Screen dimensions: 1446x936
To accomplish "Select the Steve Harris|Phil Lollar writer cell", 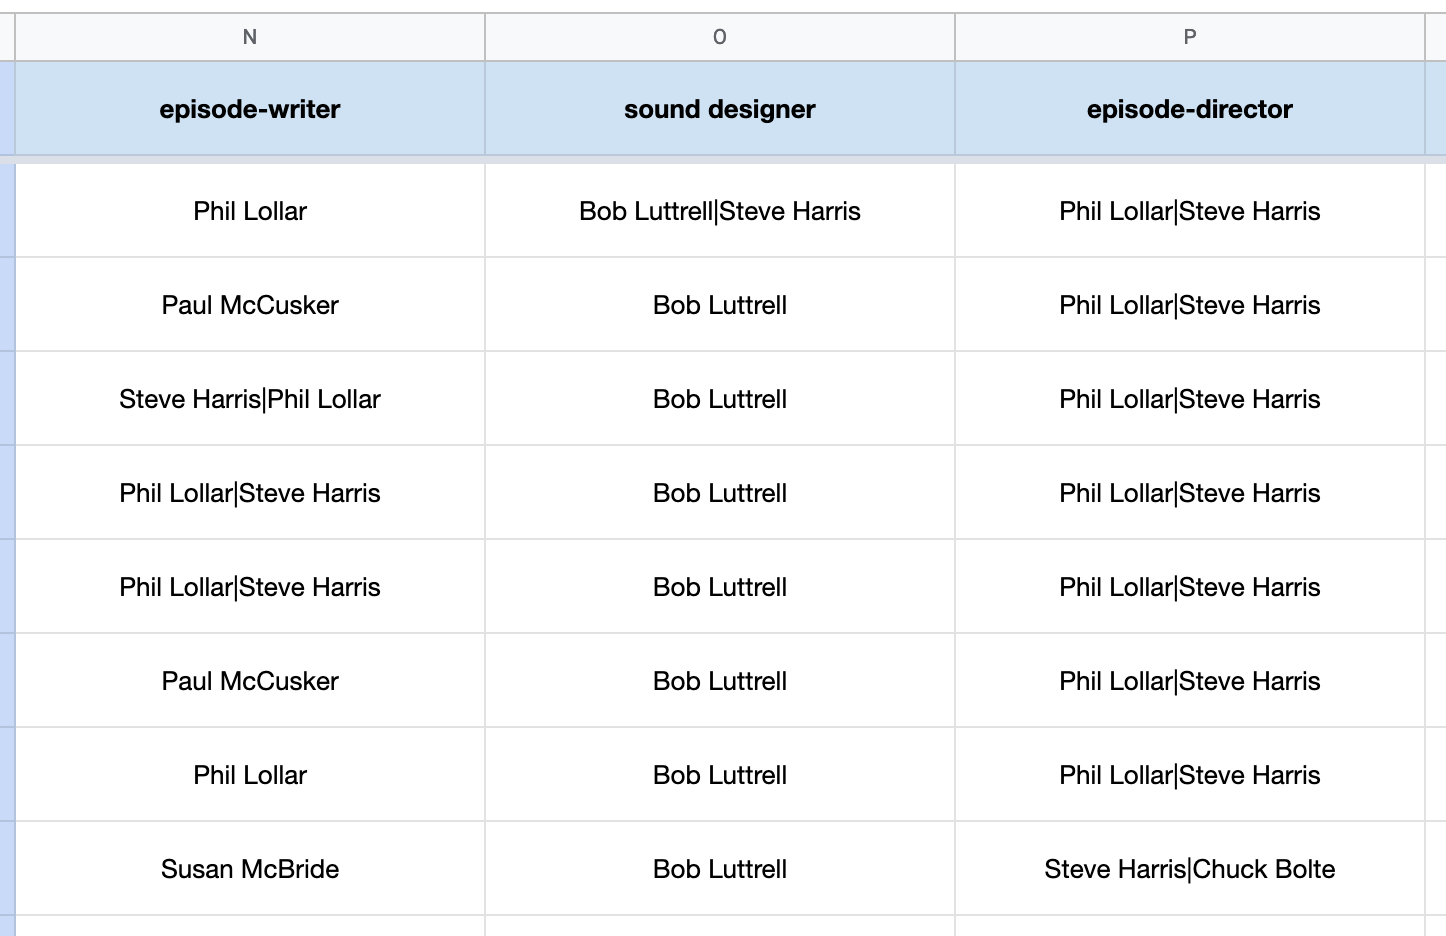I will (250, 399).
